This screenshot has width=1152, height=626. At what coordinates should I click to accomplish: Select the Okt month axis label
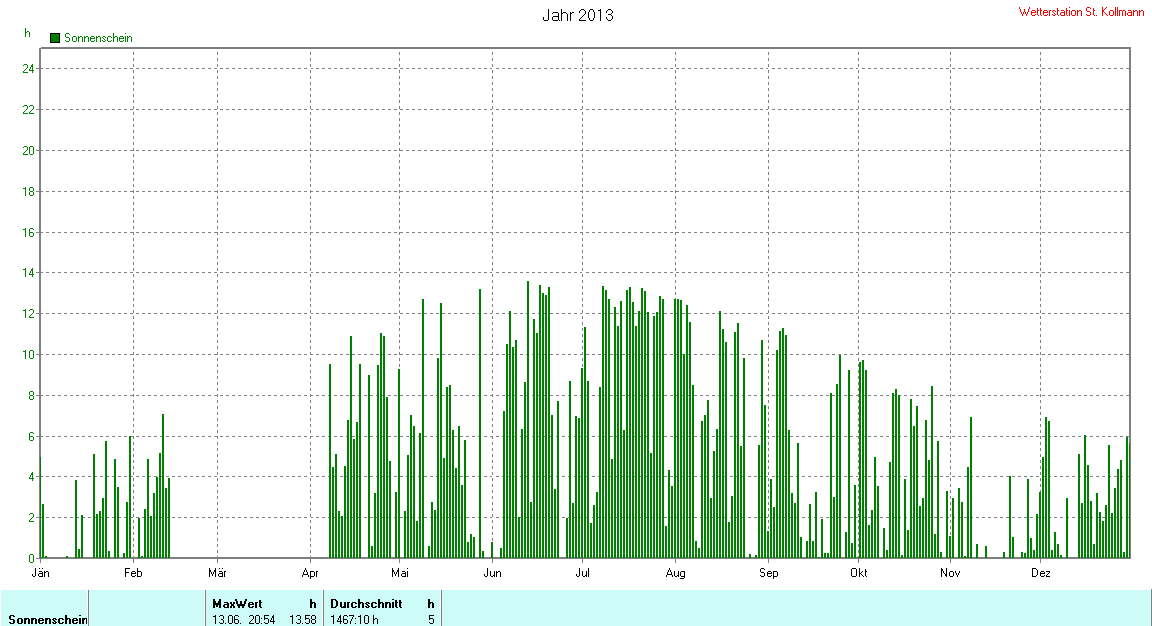858,572
